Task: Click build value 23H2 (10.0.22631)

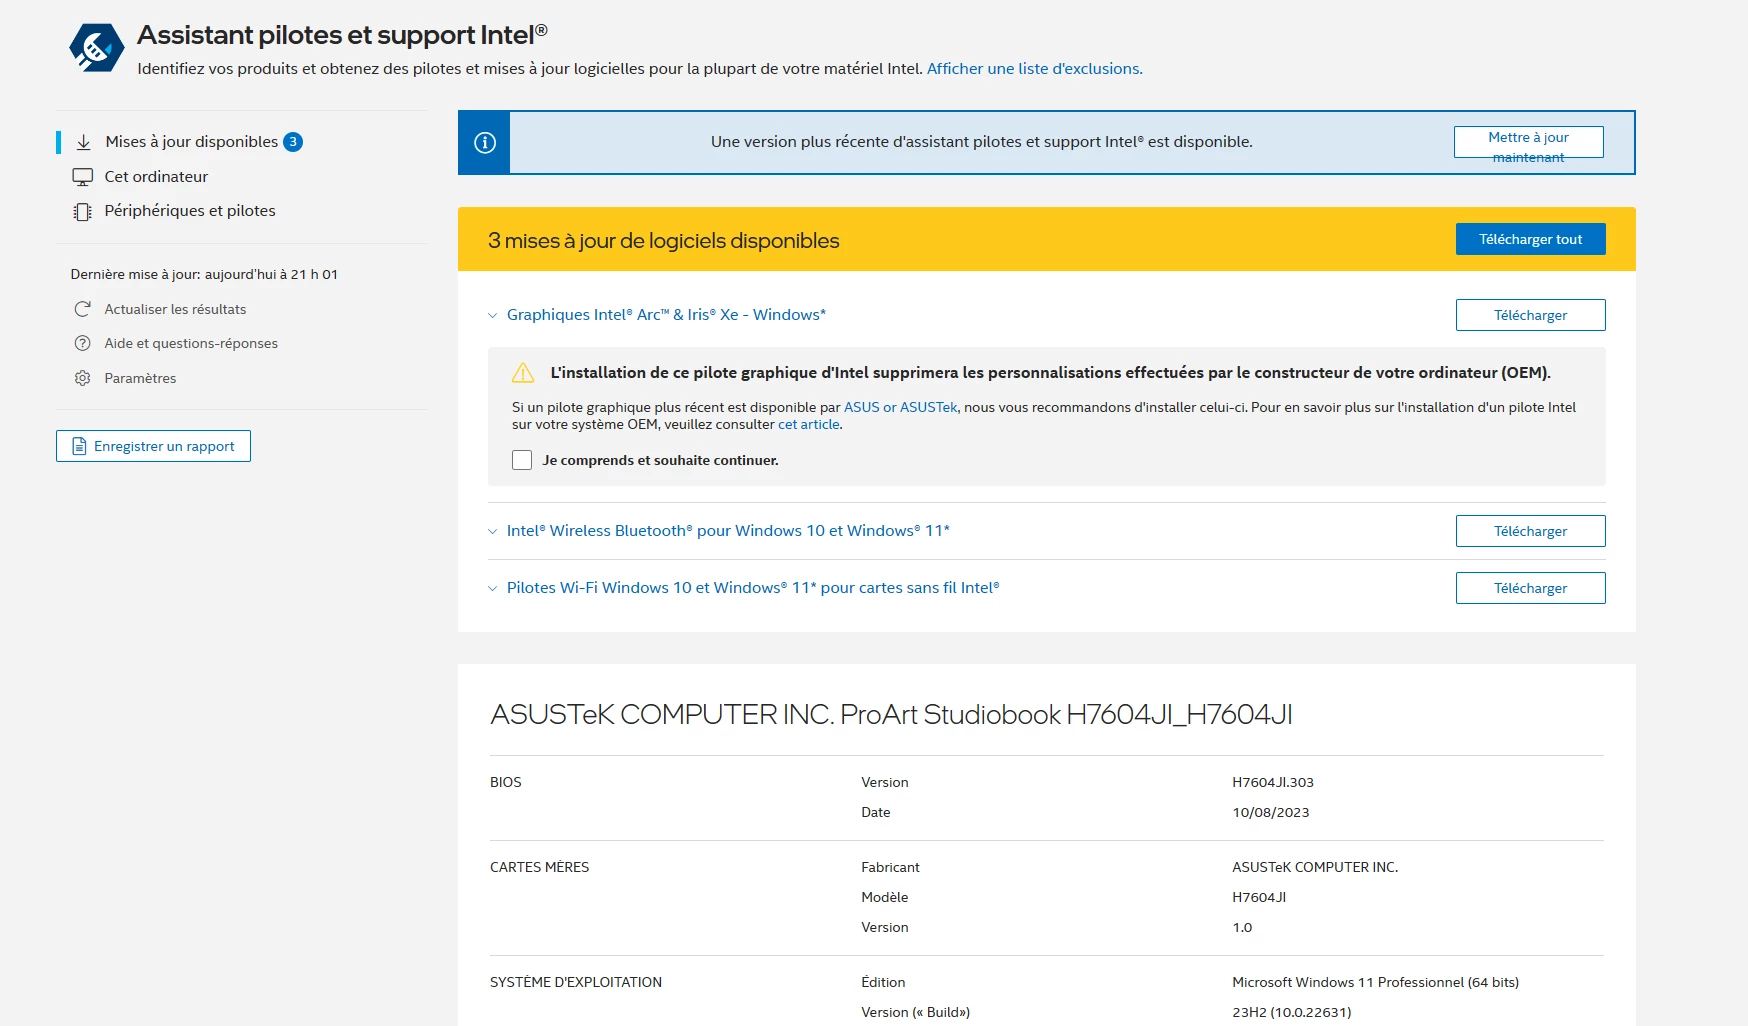Action: click(1291, 1012)
